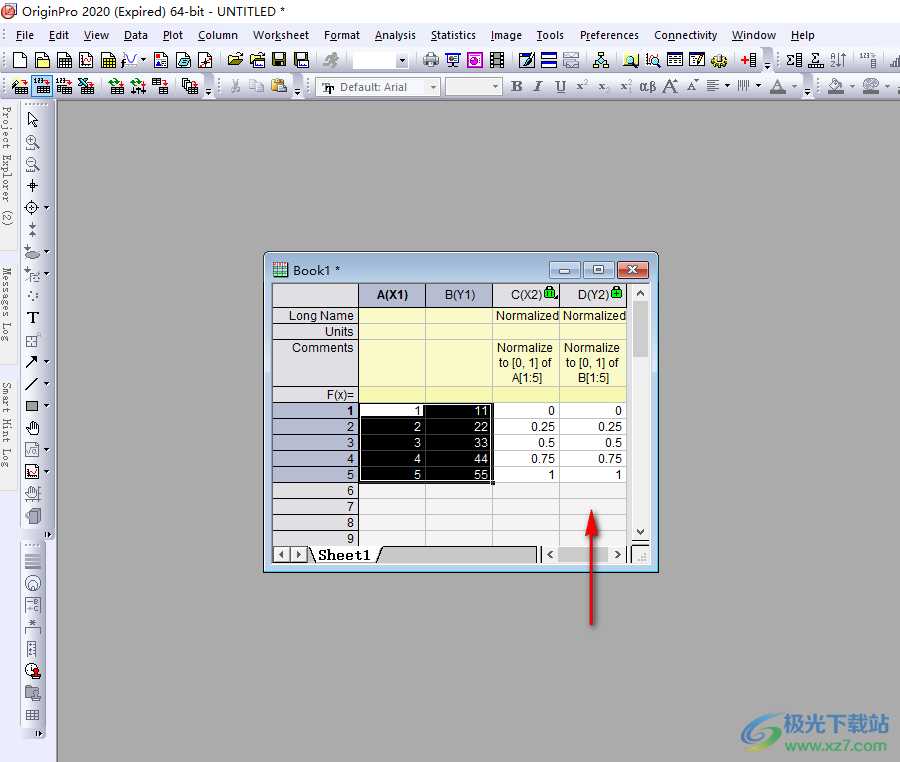Open the Analysis menu

point(395,36)
